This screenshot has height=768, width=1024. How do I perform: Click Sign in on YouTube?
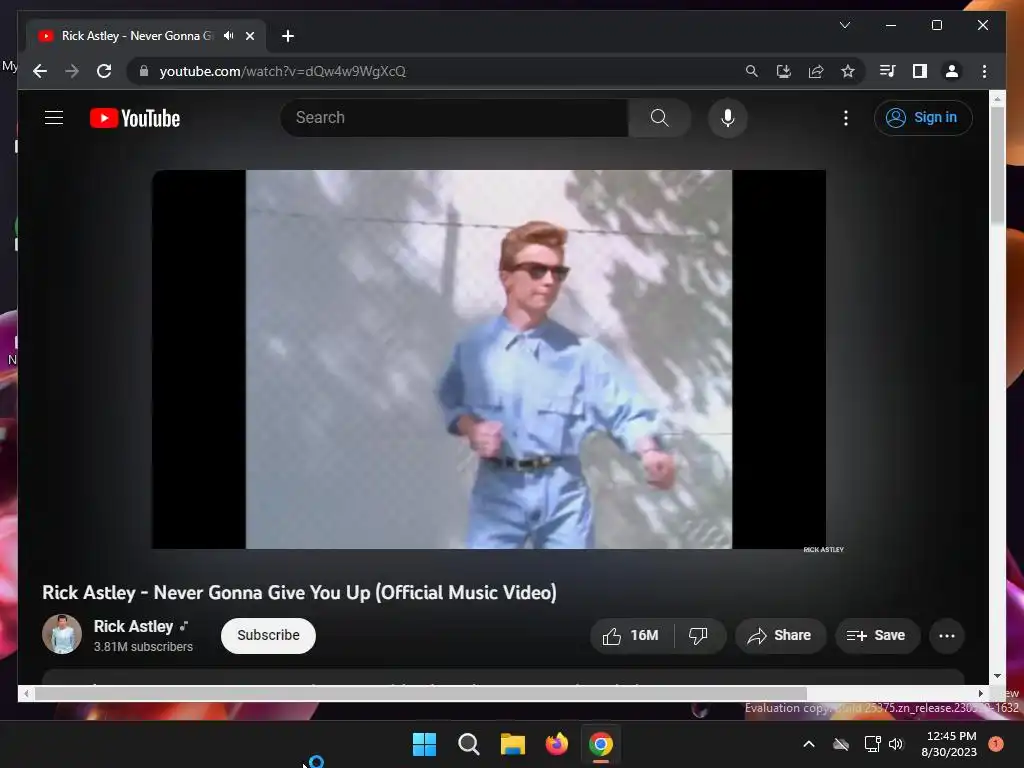point(923,118)
